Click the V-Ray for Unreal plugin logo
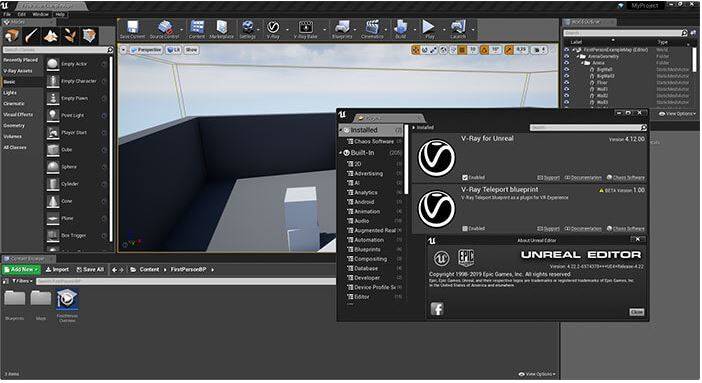Image resolution: width=702 pixels, height=383 pixels. pos(437,158)
